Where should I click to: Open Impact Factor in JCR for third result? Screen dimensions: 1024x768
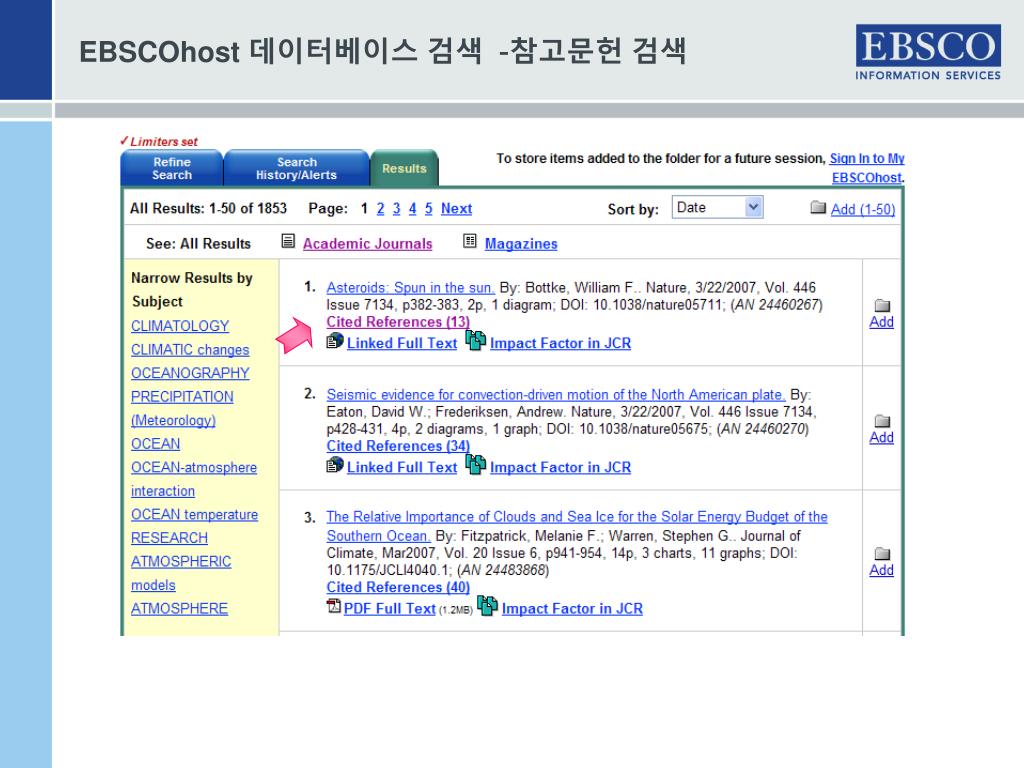click(x=572, y=609)
